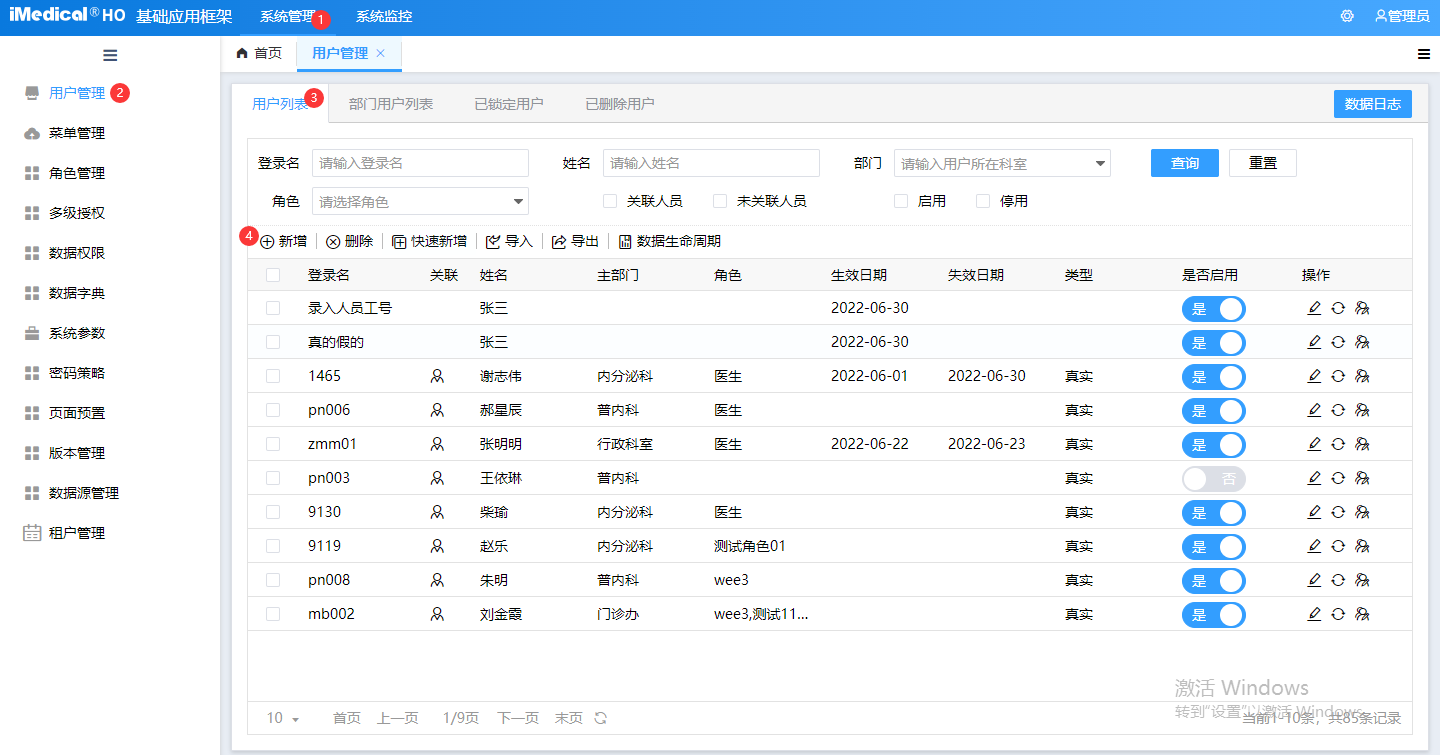The height and width of the screenshot is (755, 1440).
Task: Open 角色管理 in the sidebar
Action: (77, 173)
